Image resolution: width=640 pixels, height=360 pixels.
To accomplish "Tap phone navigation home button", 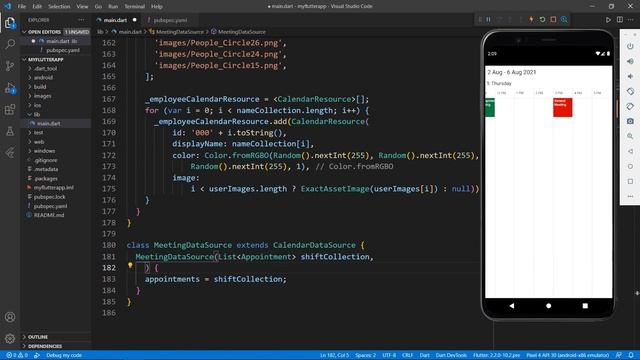I will (x=549, y=306).
